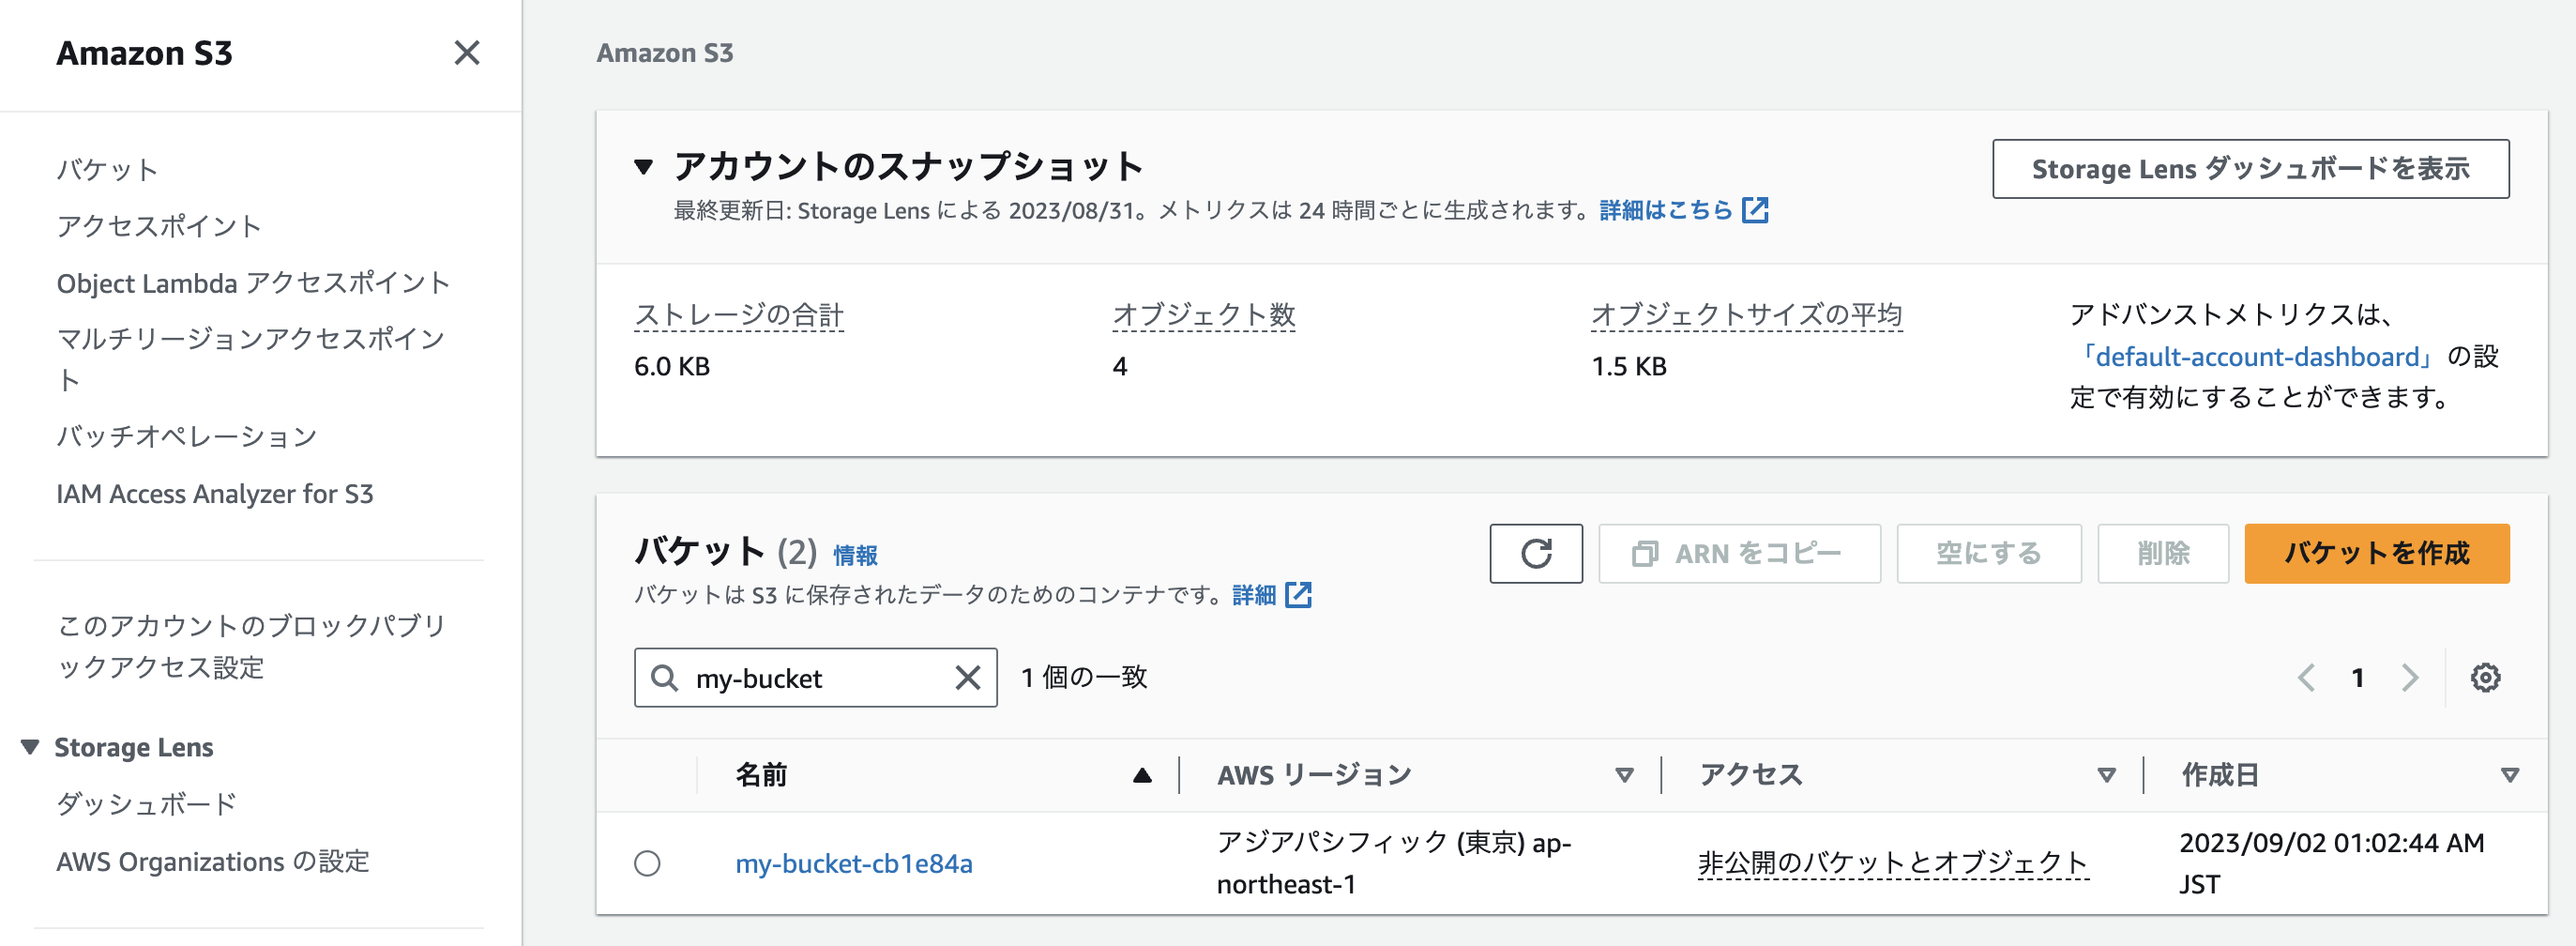This screenshot has width=2576, height=946.
Task: Click バケットを作成 button
Action: [x=2376, y=553]
